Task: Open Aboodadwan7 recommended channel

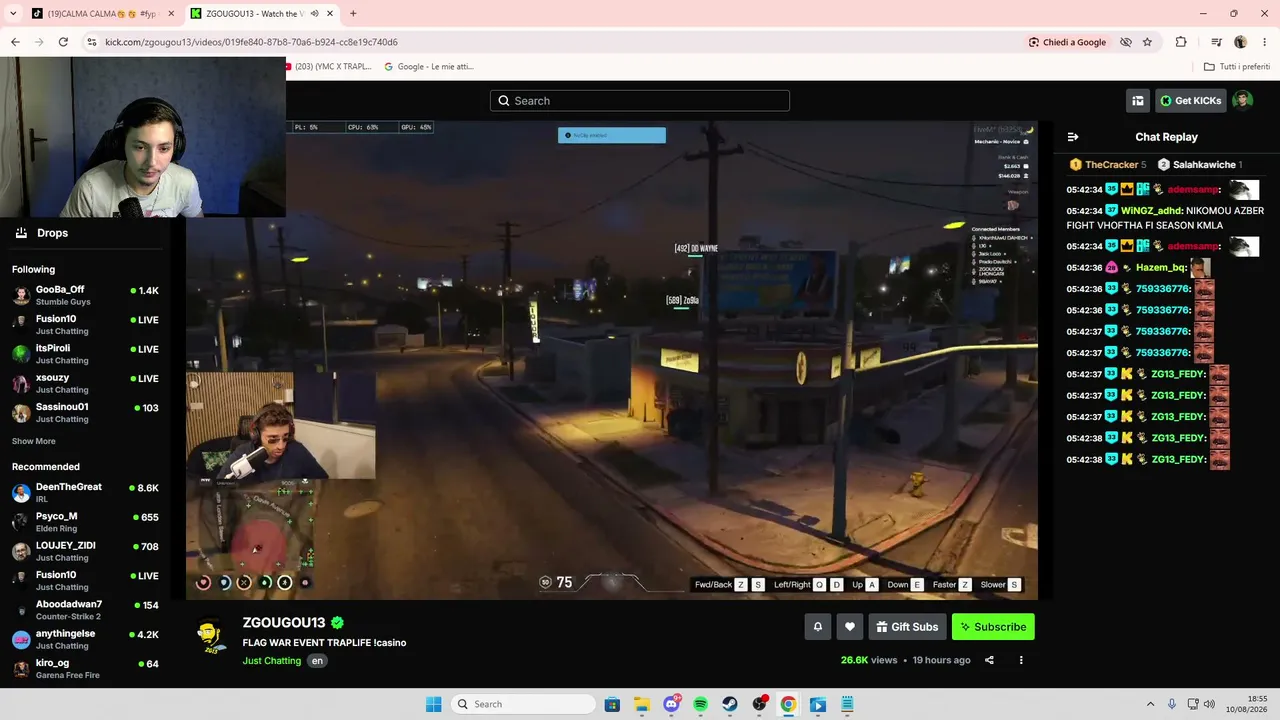Action: (x=85, y=610)
